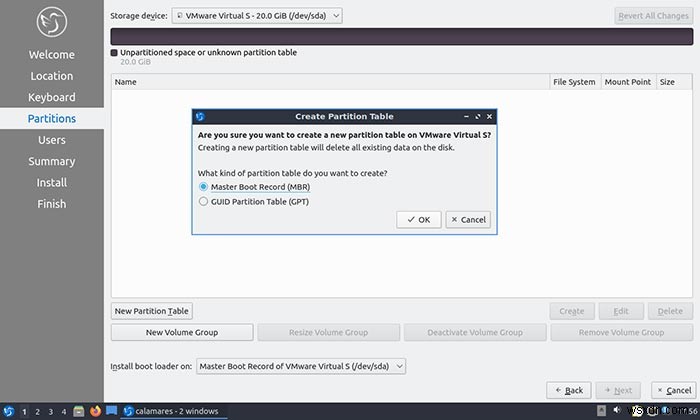Open the Lubuntu start menu icon
Viewport: 700px width, 420px height.
pyautogui.click(x=8, y=411)
